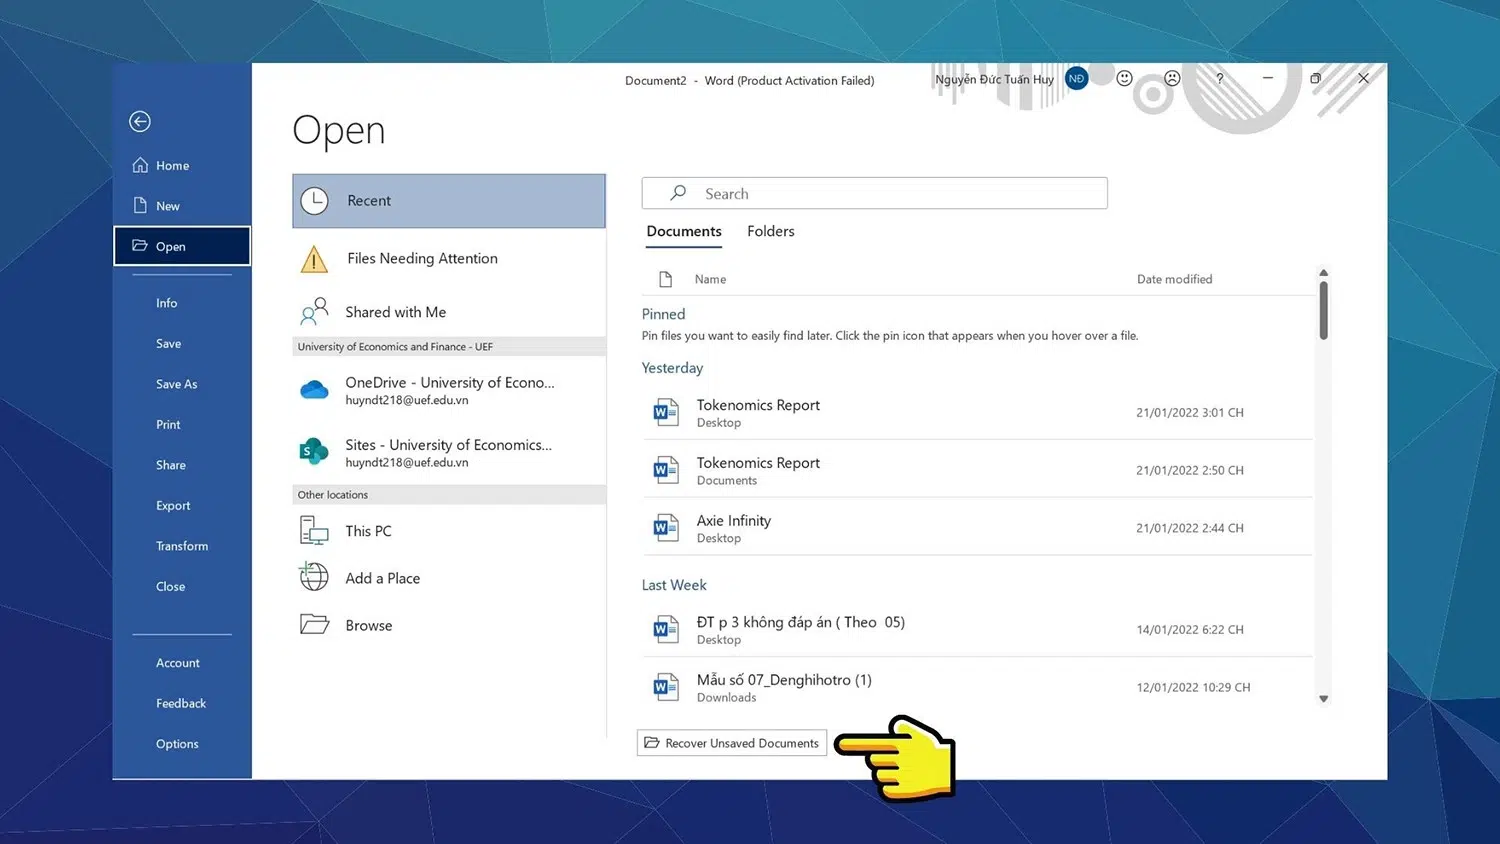Select the Recent clock icon

coord(314,201)
